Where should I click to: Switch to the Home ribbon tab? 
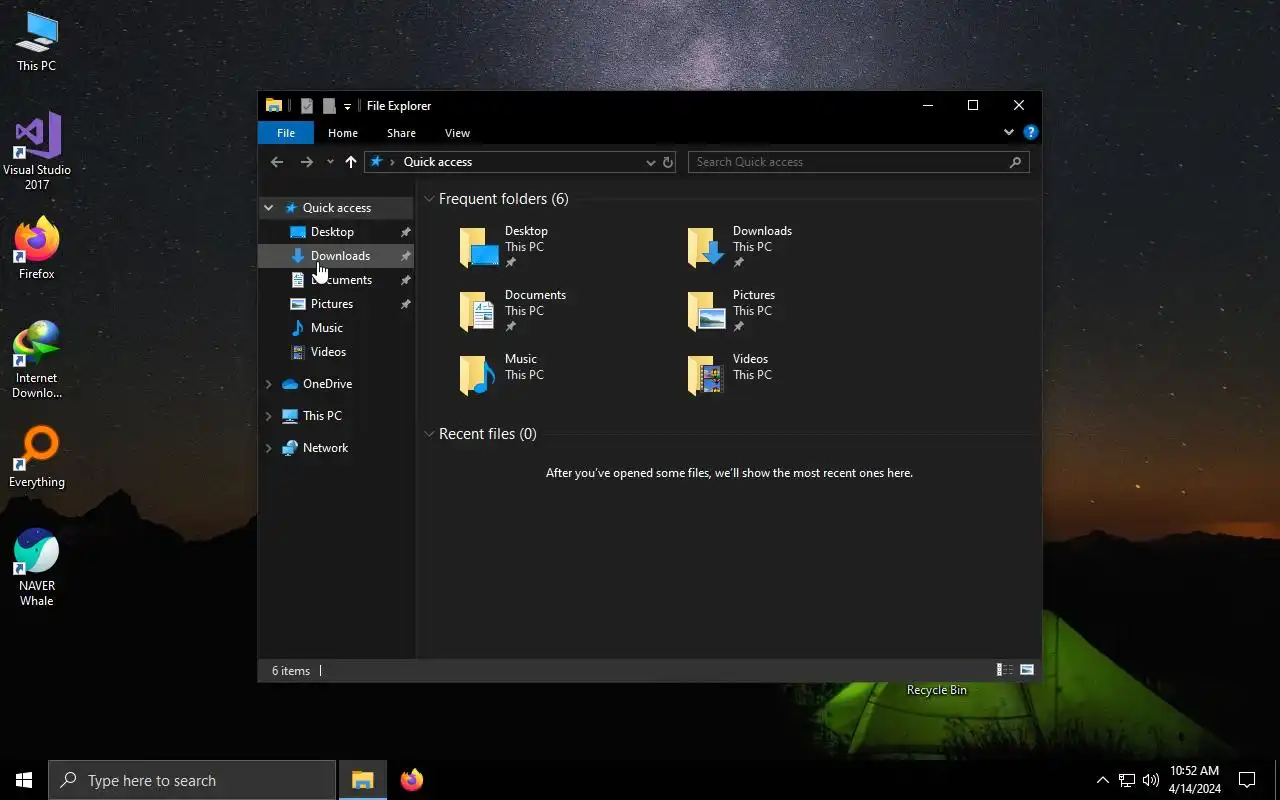(343, 133)
